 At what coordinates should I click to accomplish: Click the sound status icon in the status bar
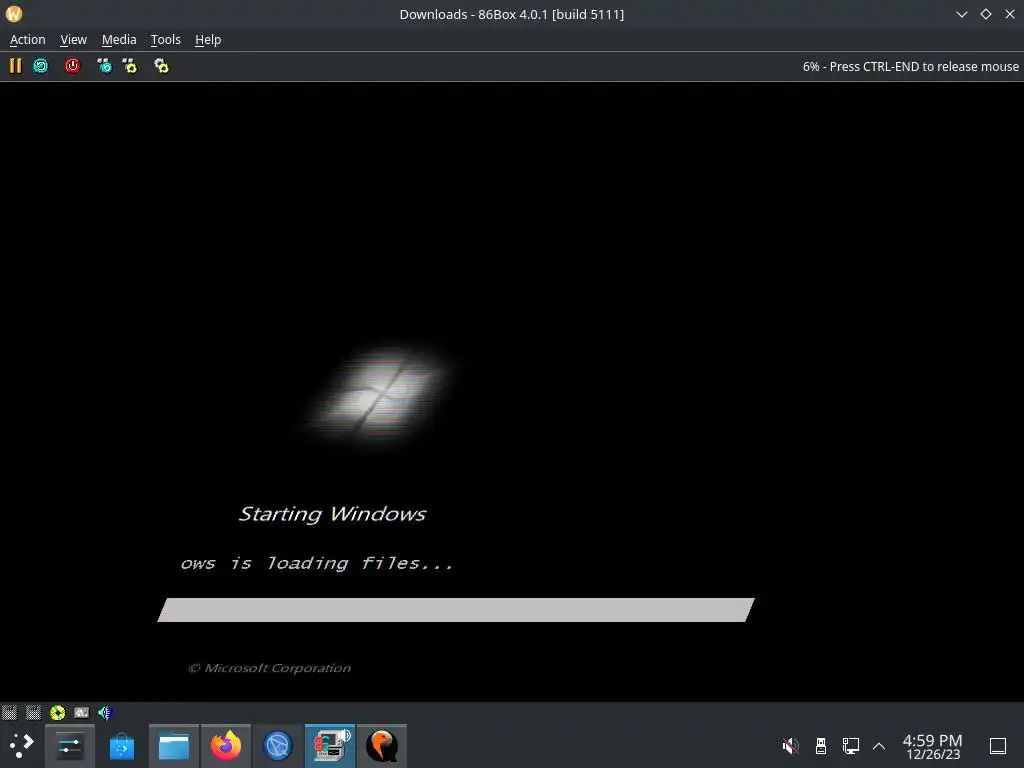[105, 712]
